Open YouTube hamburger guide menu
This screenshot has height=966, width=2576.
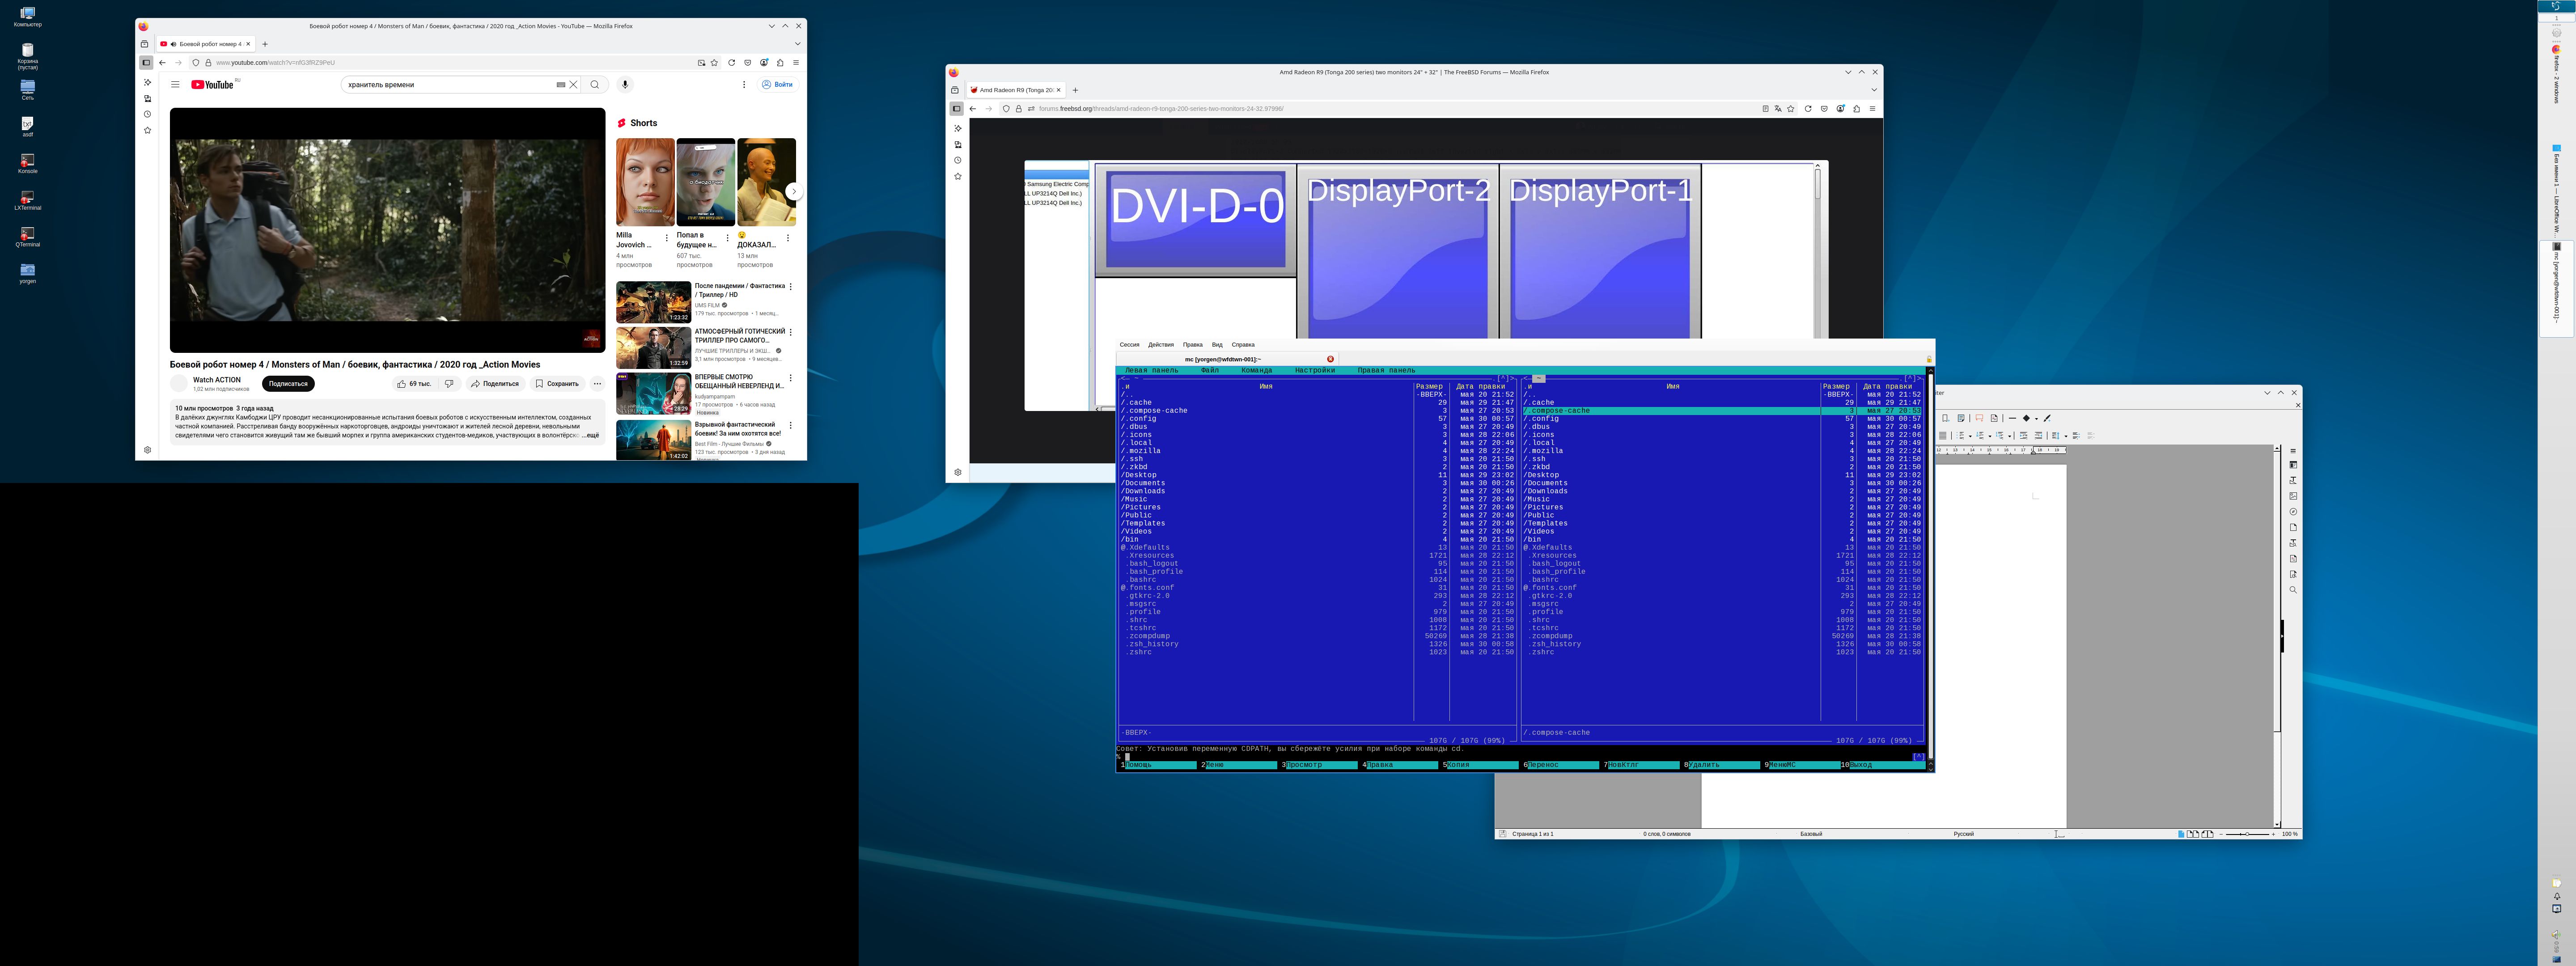click(x=175, y=85)
